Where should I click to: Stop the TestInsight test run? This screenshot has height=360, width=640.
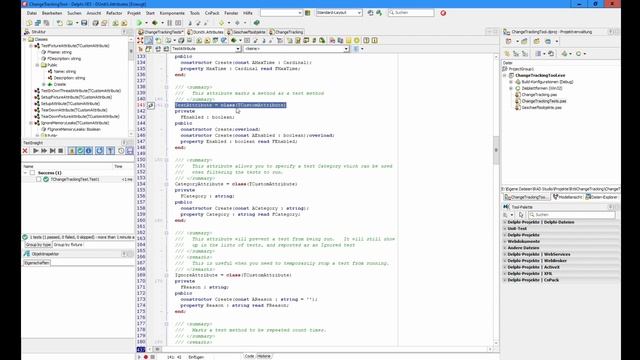coord(61,151)
